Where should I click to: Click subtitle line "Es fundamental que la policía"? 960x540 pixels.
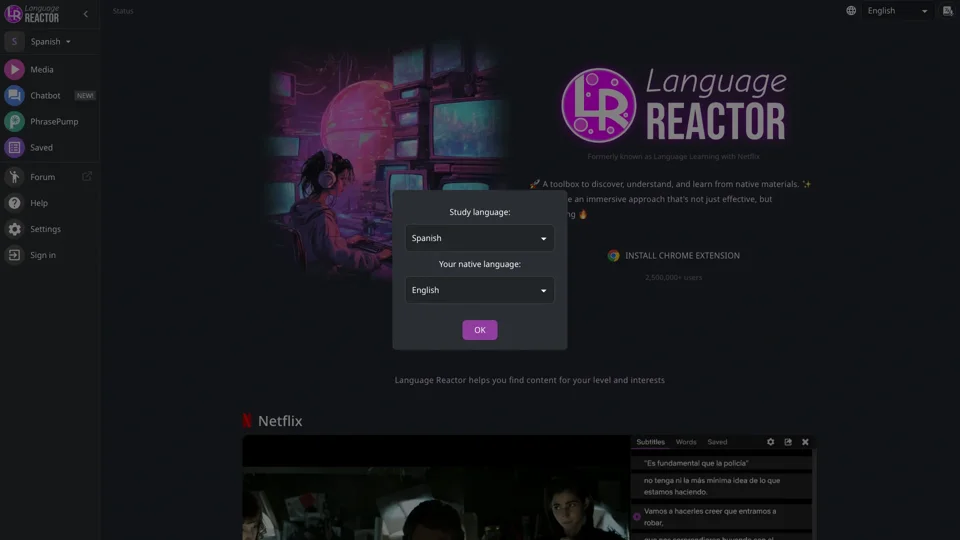721,463
